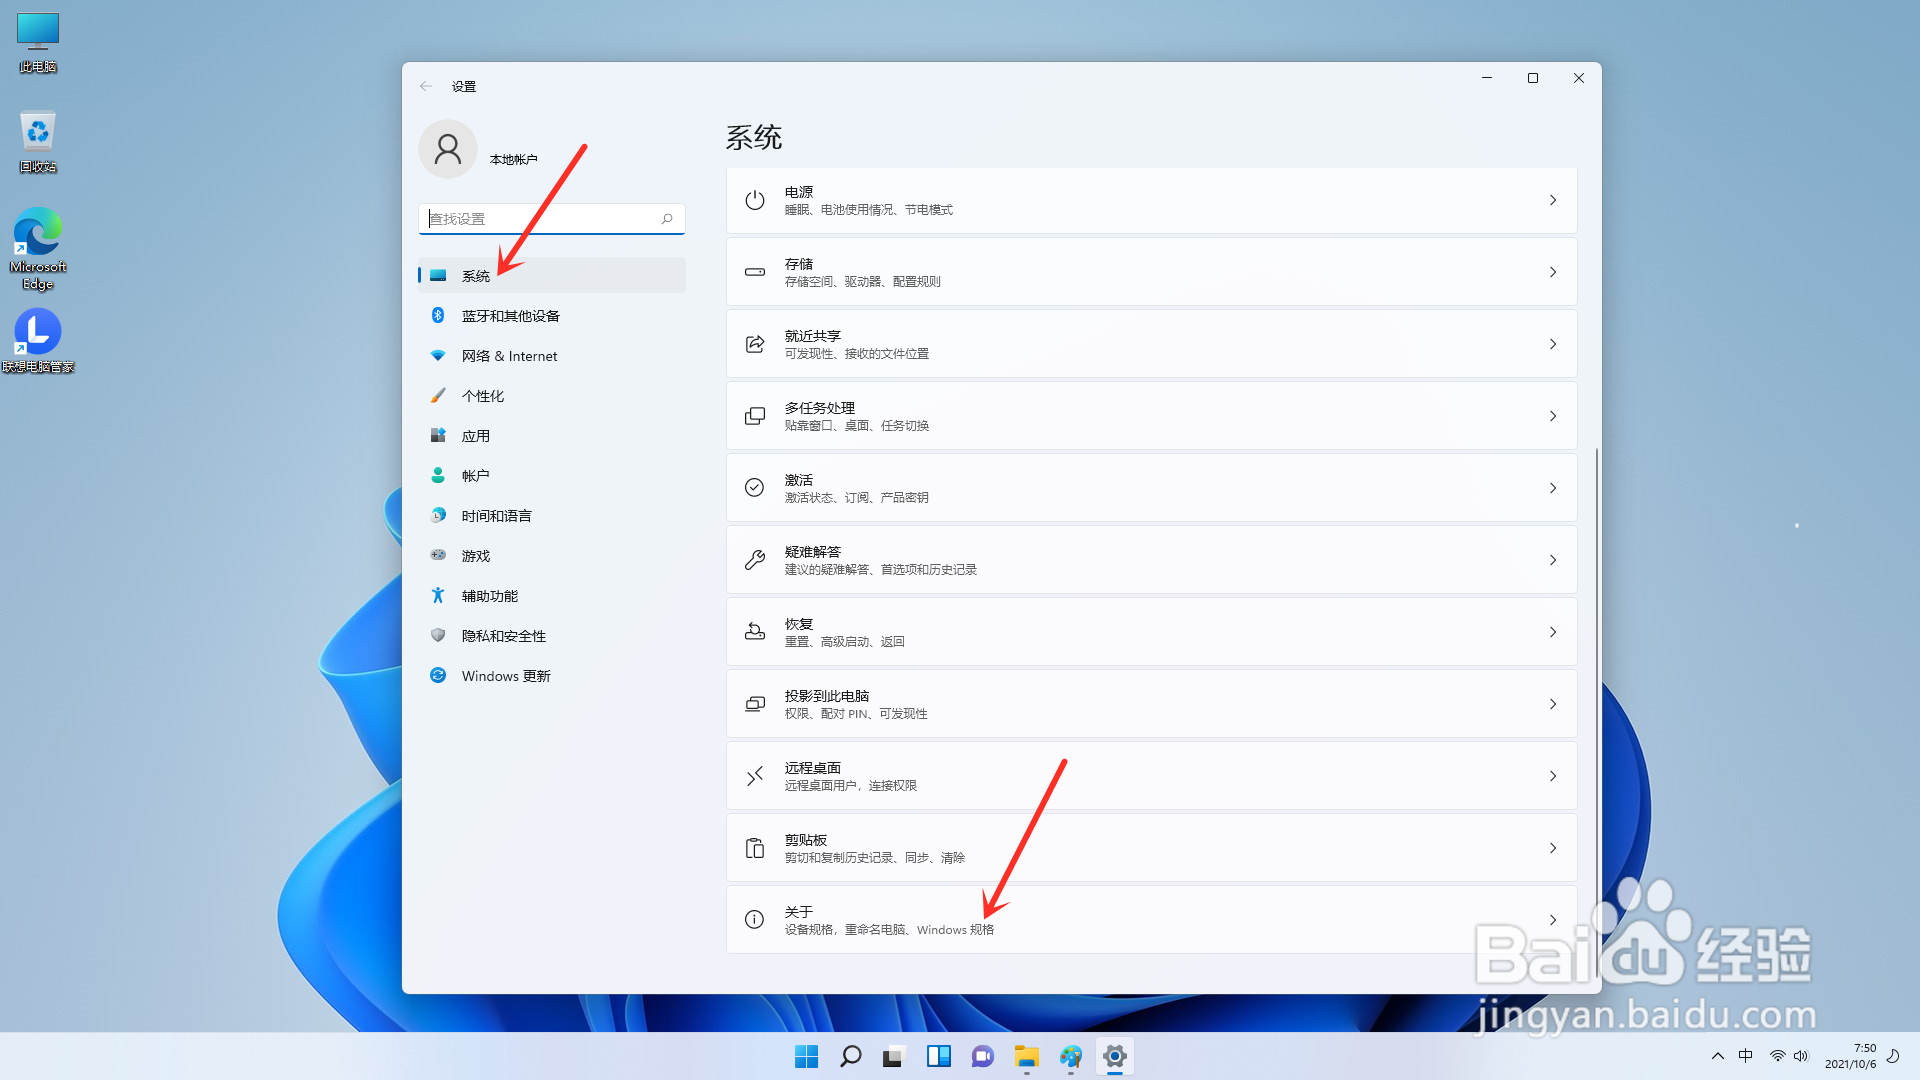The width and height of the screenshot is (1920, 1080).
Task: Click the share icon in 就近共享 row
Action: pos(755,344)
